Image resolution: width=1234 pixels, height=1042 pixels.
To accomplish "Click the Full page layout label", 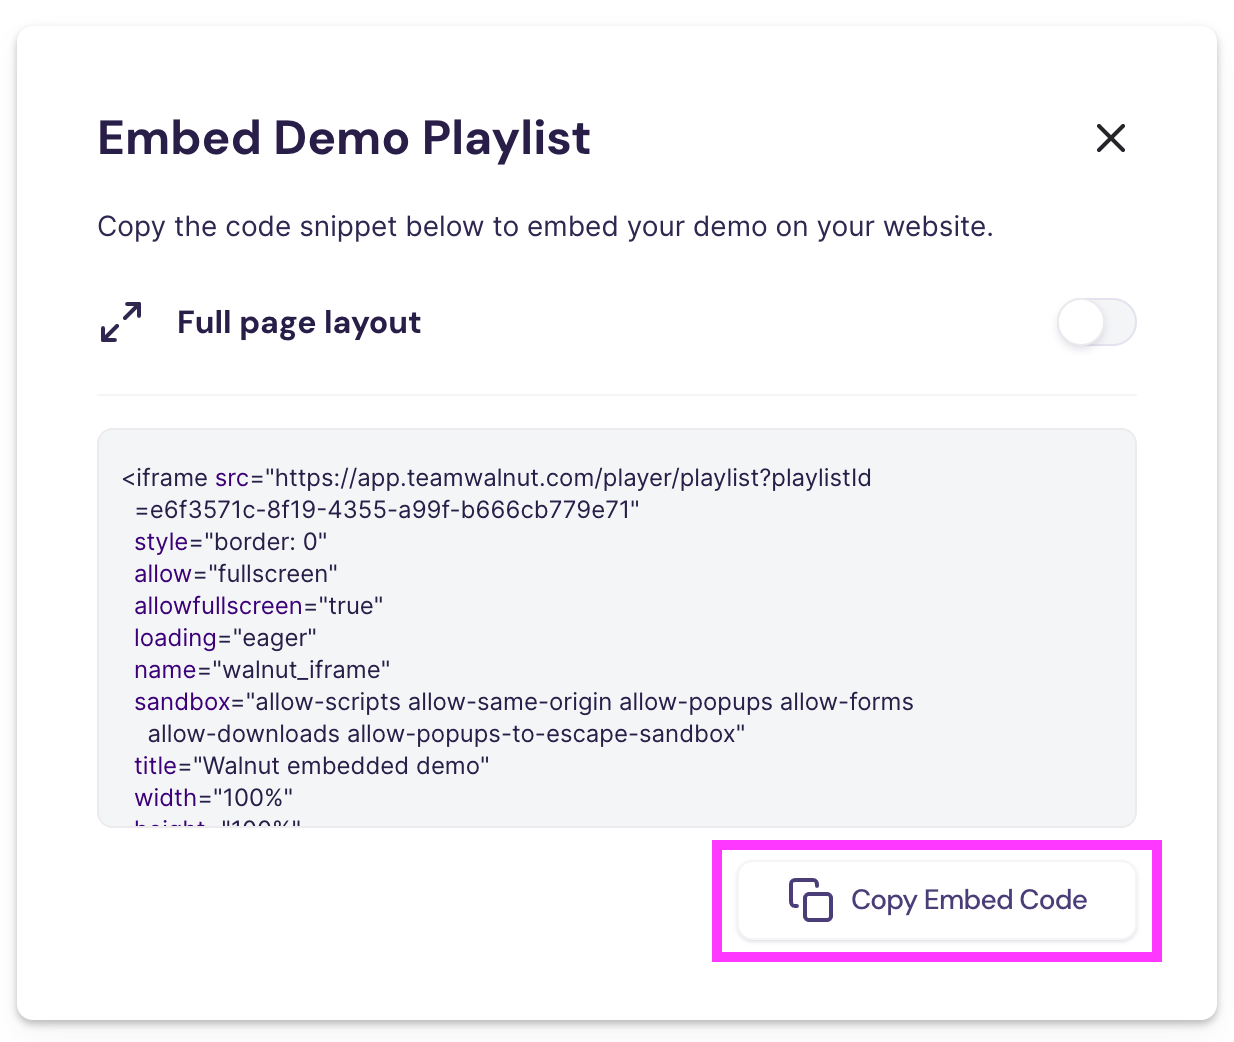I will pos(298,322).
